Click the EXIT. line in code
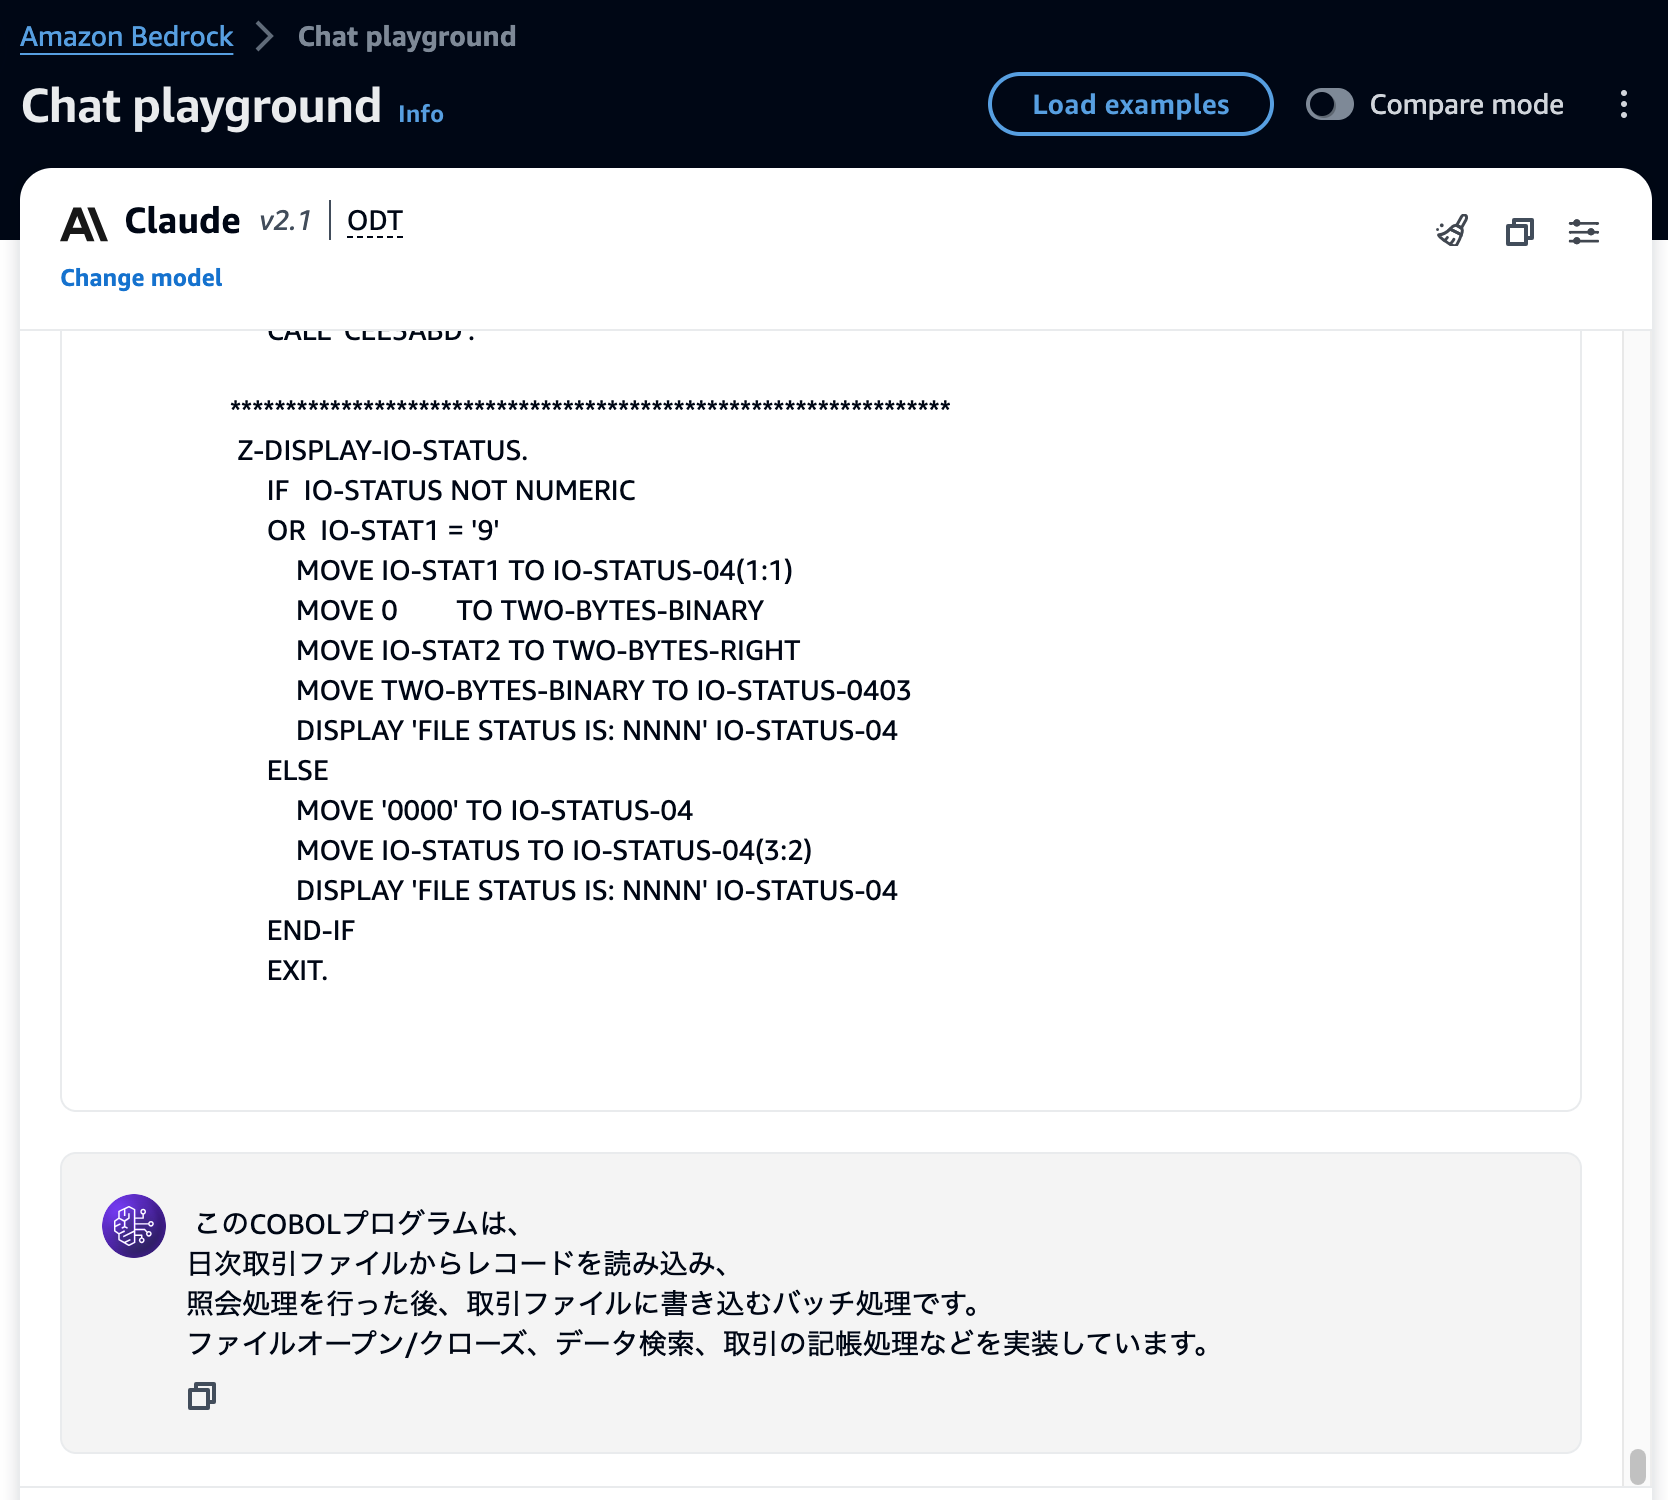The image size is (1668, 1500). tap(297, 970)
